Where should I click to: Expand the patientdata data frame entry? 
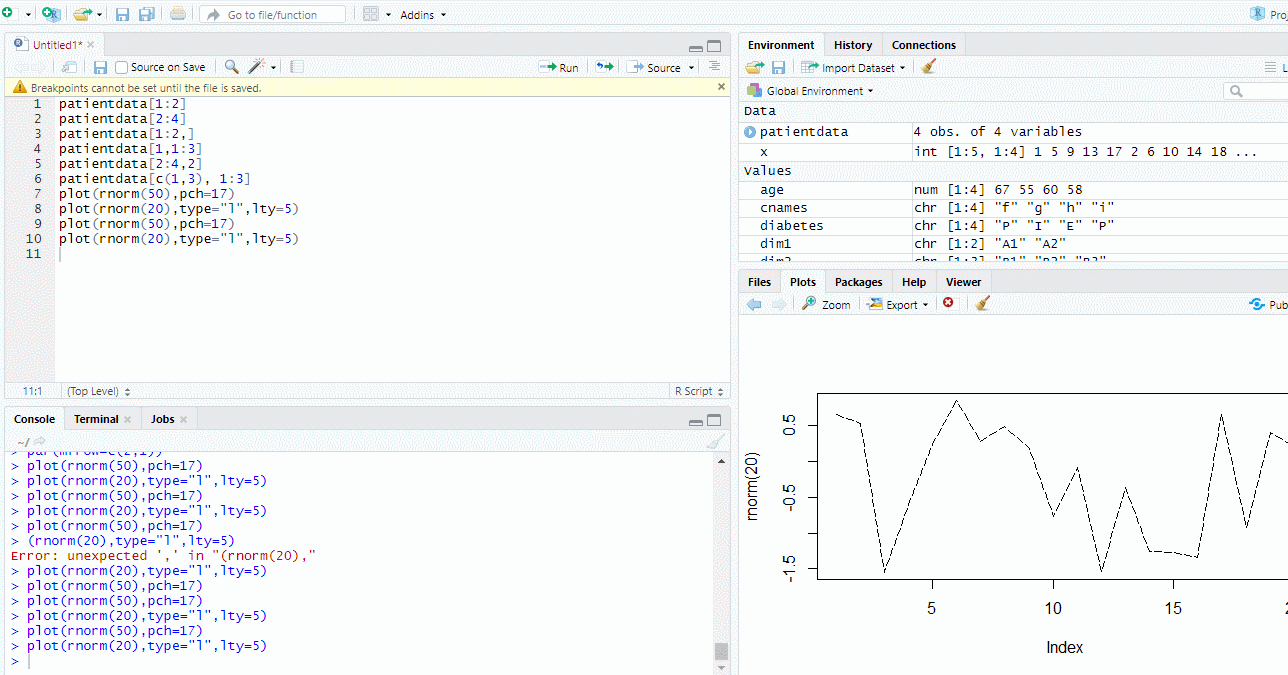coord(750,132)
